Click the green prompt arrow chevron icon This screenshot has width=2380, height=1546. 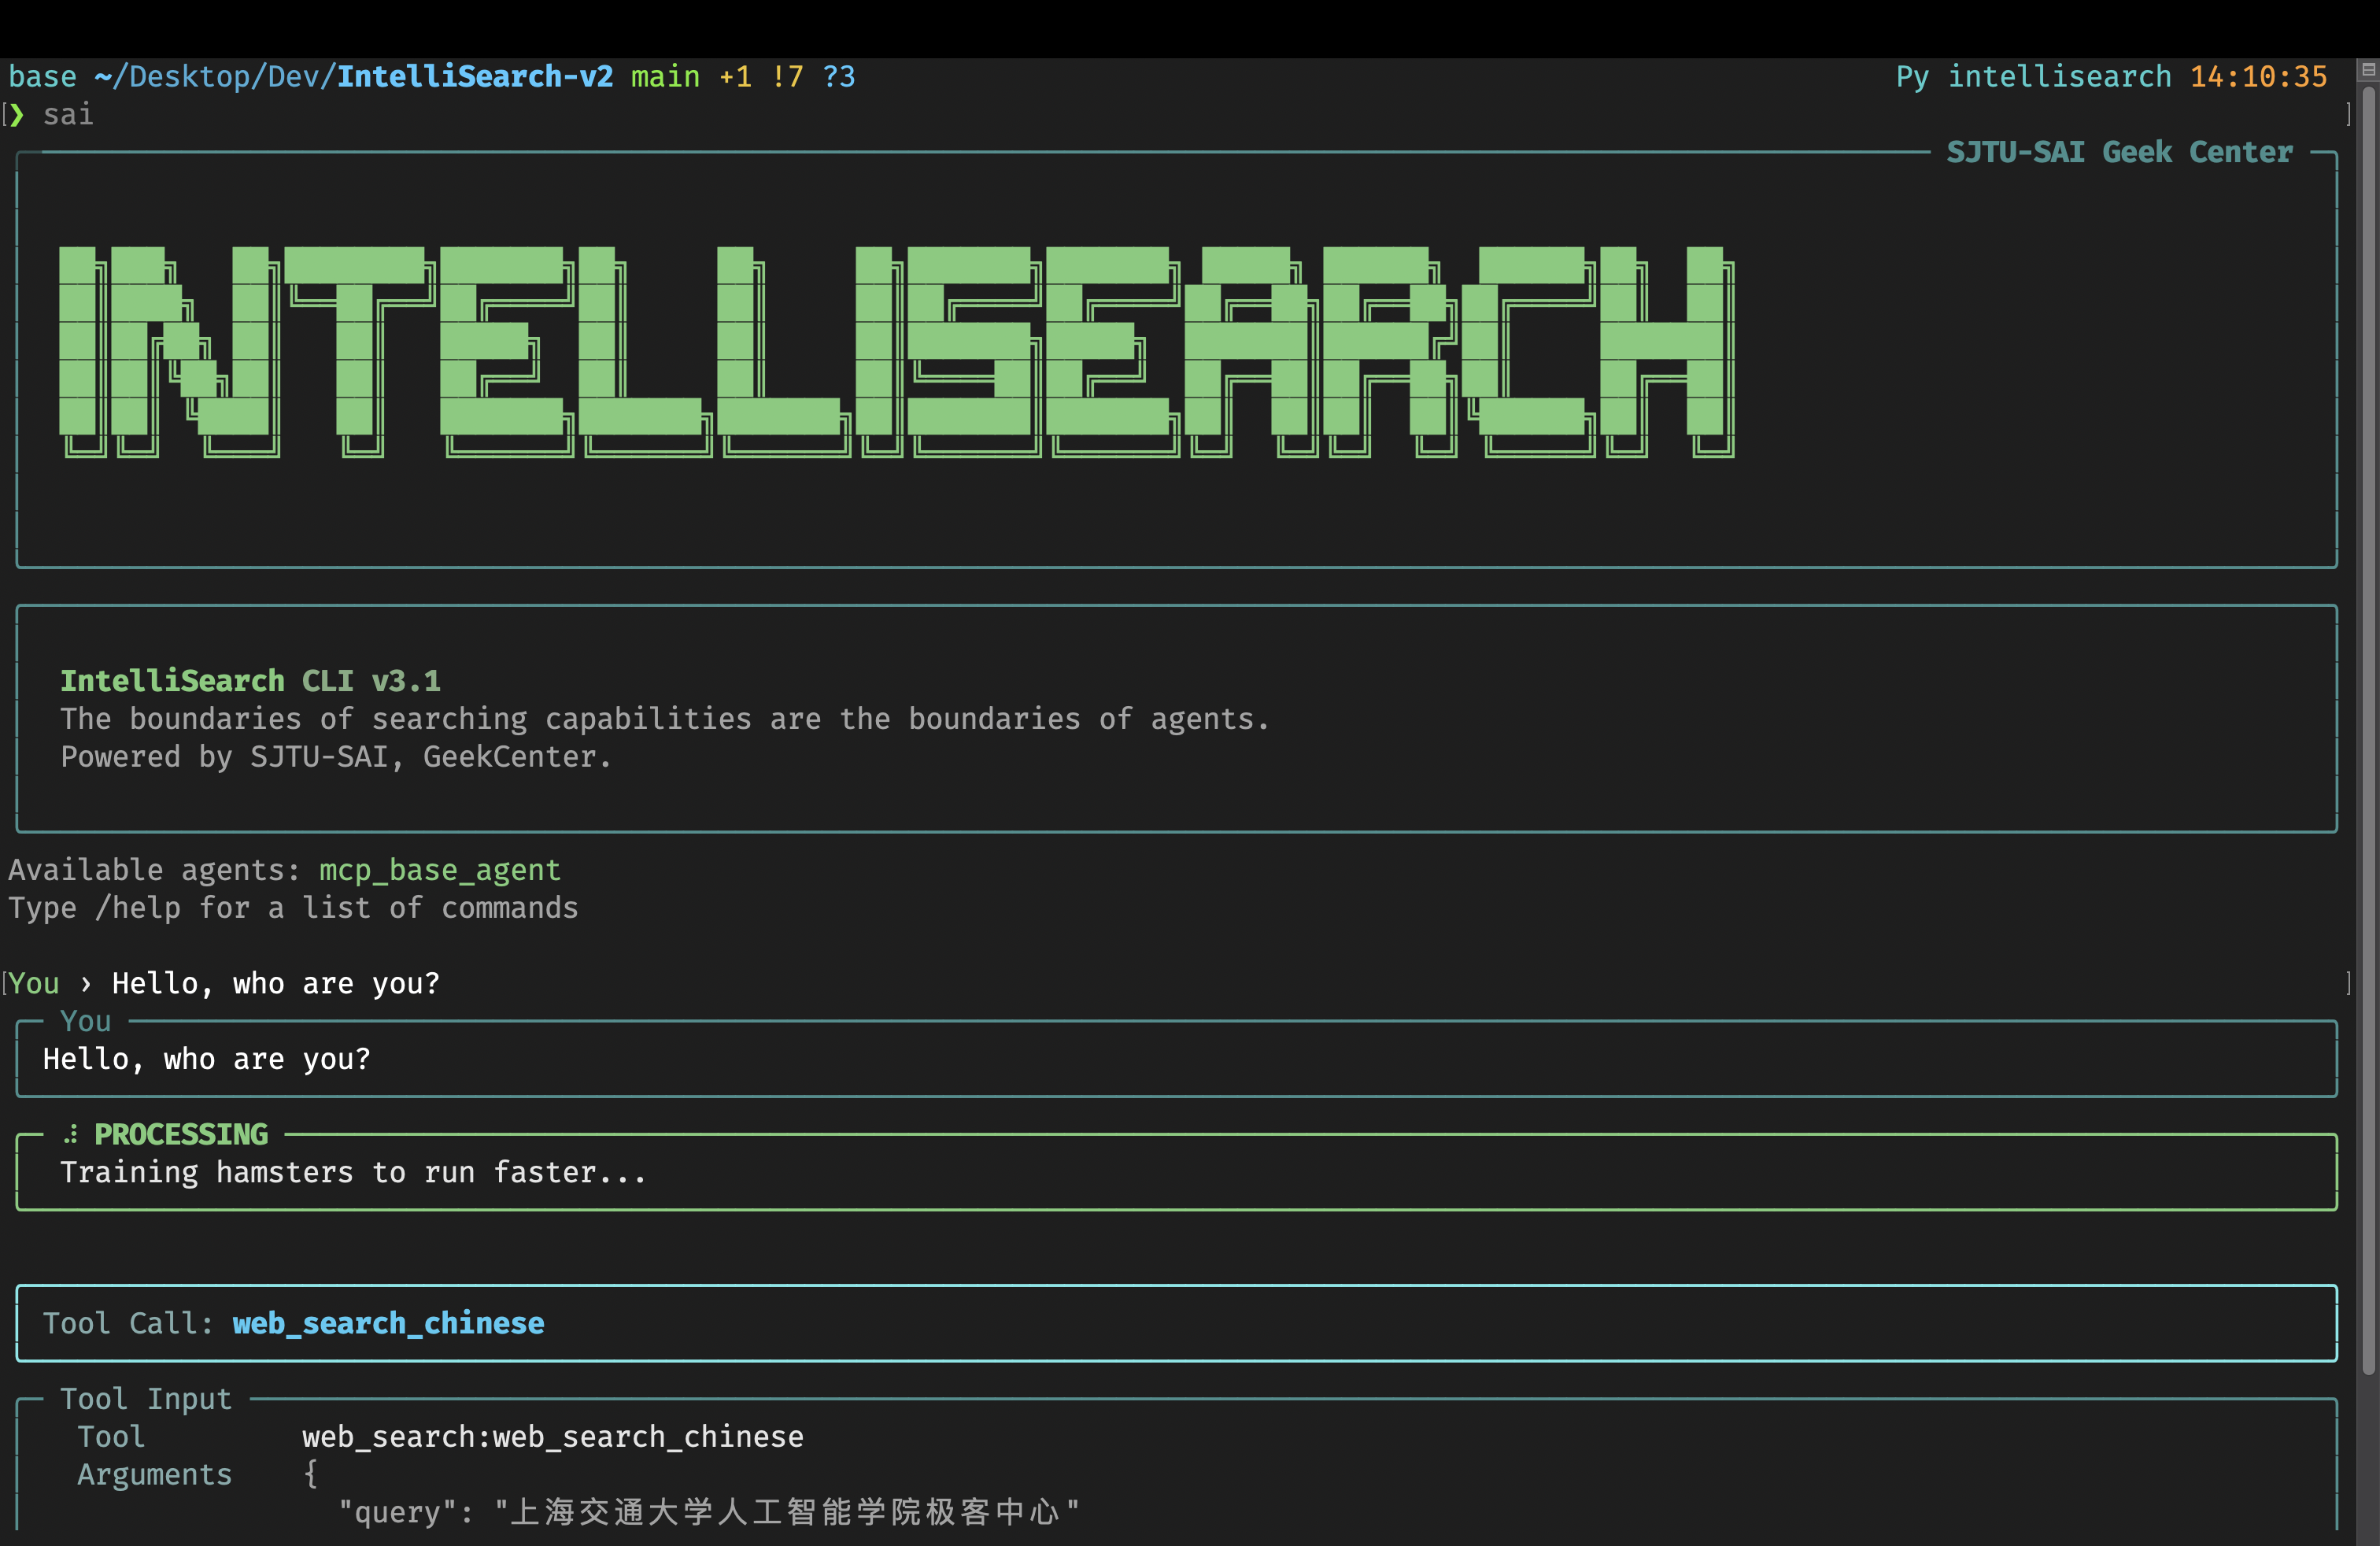16,115
